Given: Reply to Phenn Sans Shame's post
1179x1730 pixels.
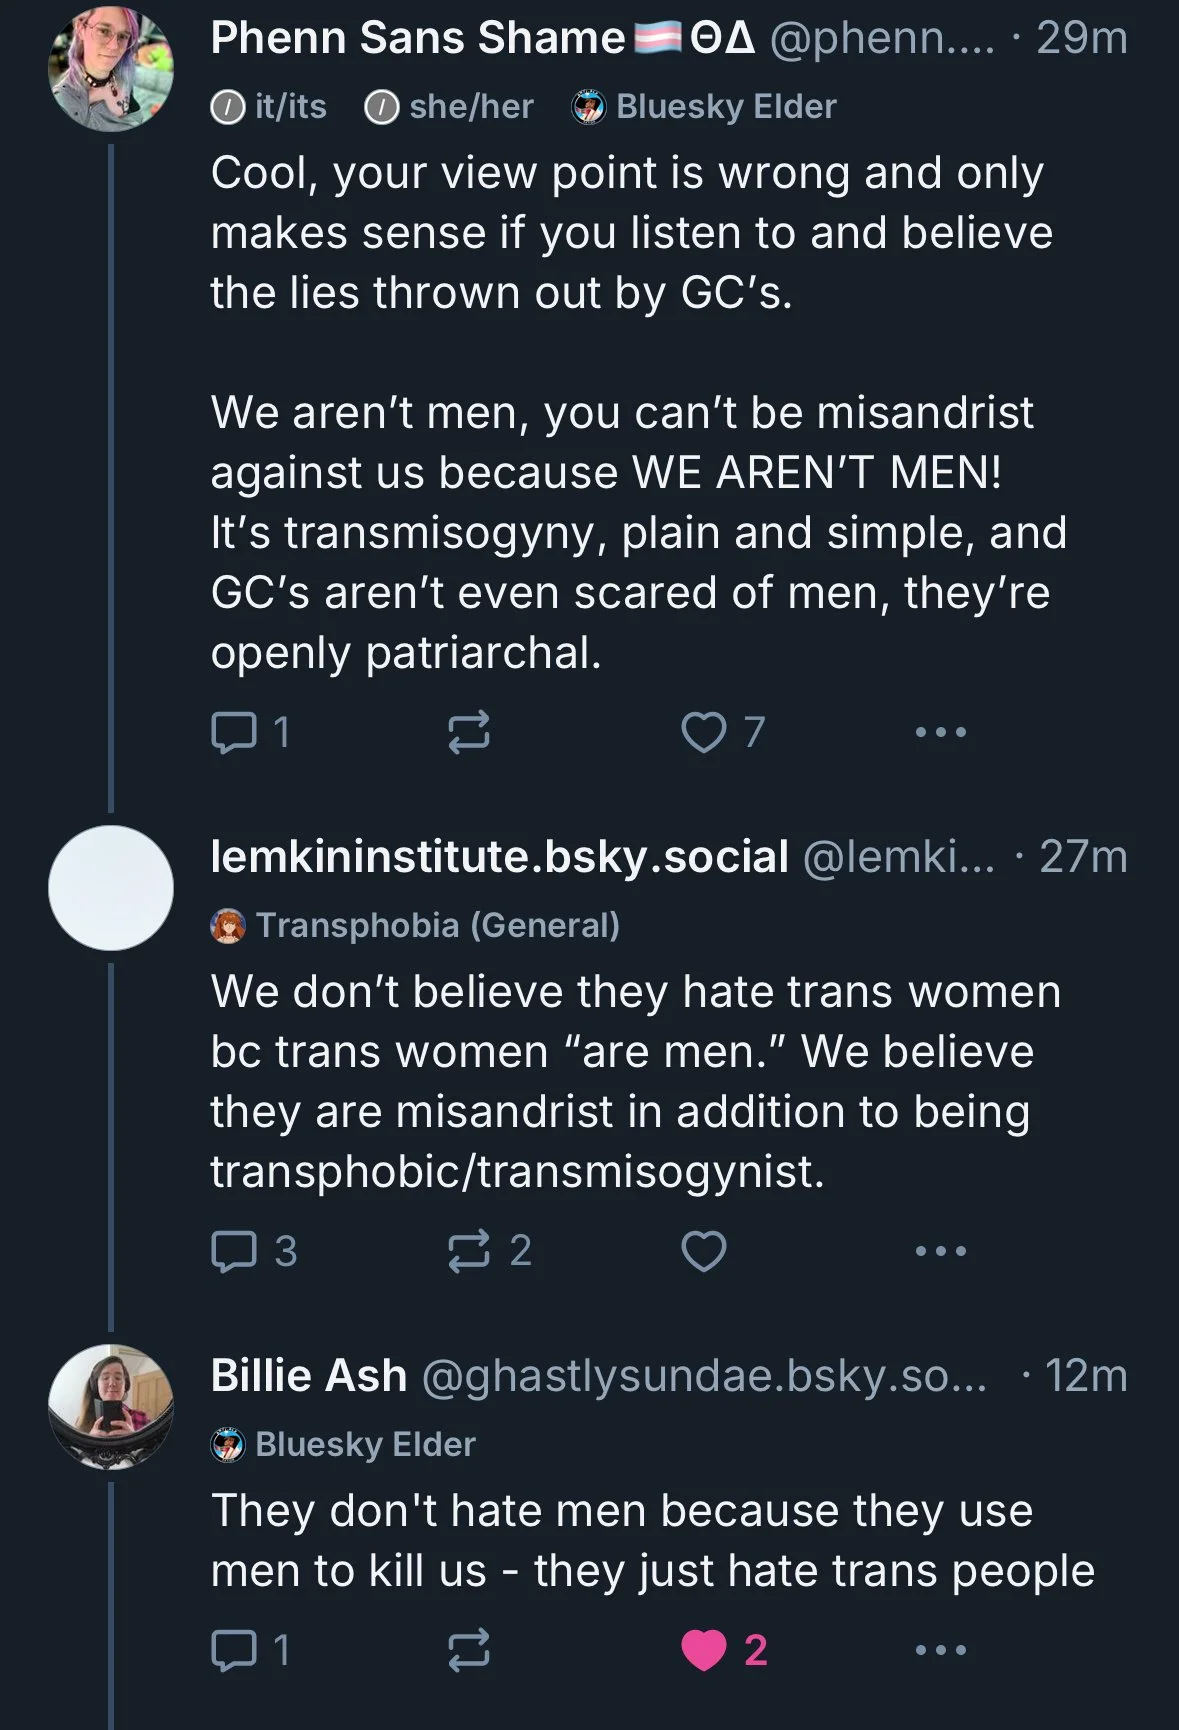Looking at the screenshot, I should click(x=234, y=732).
